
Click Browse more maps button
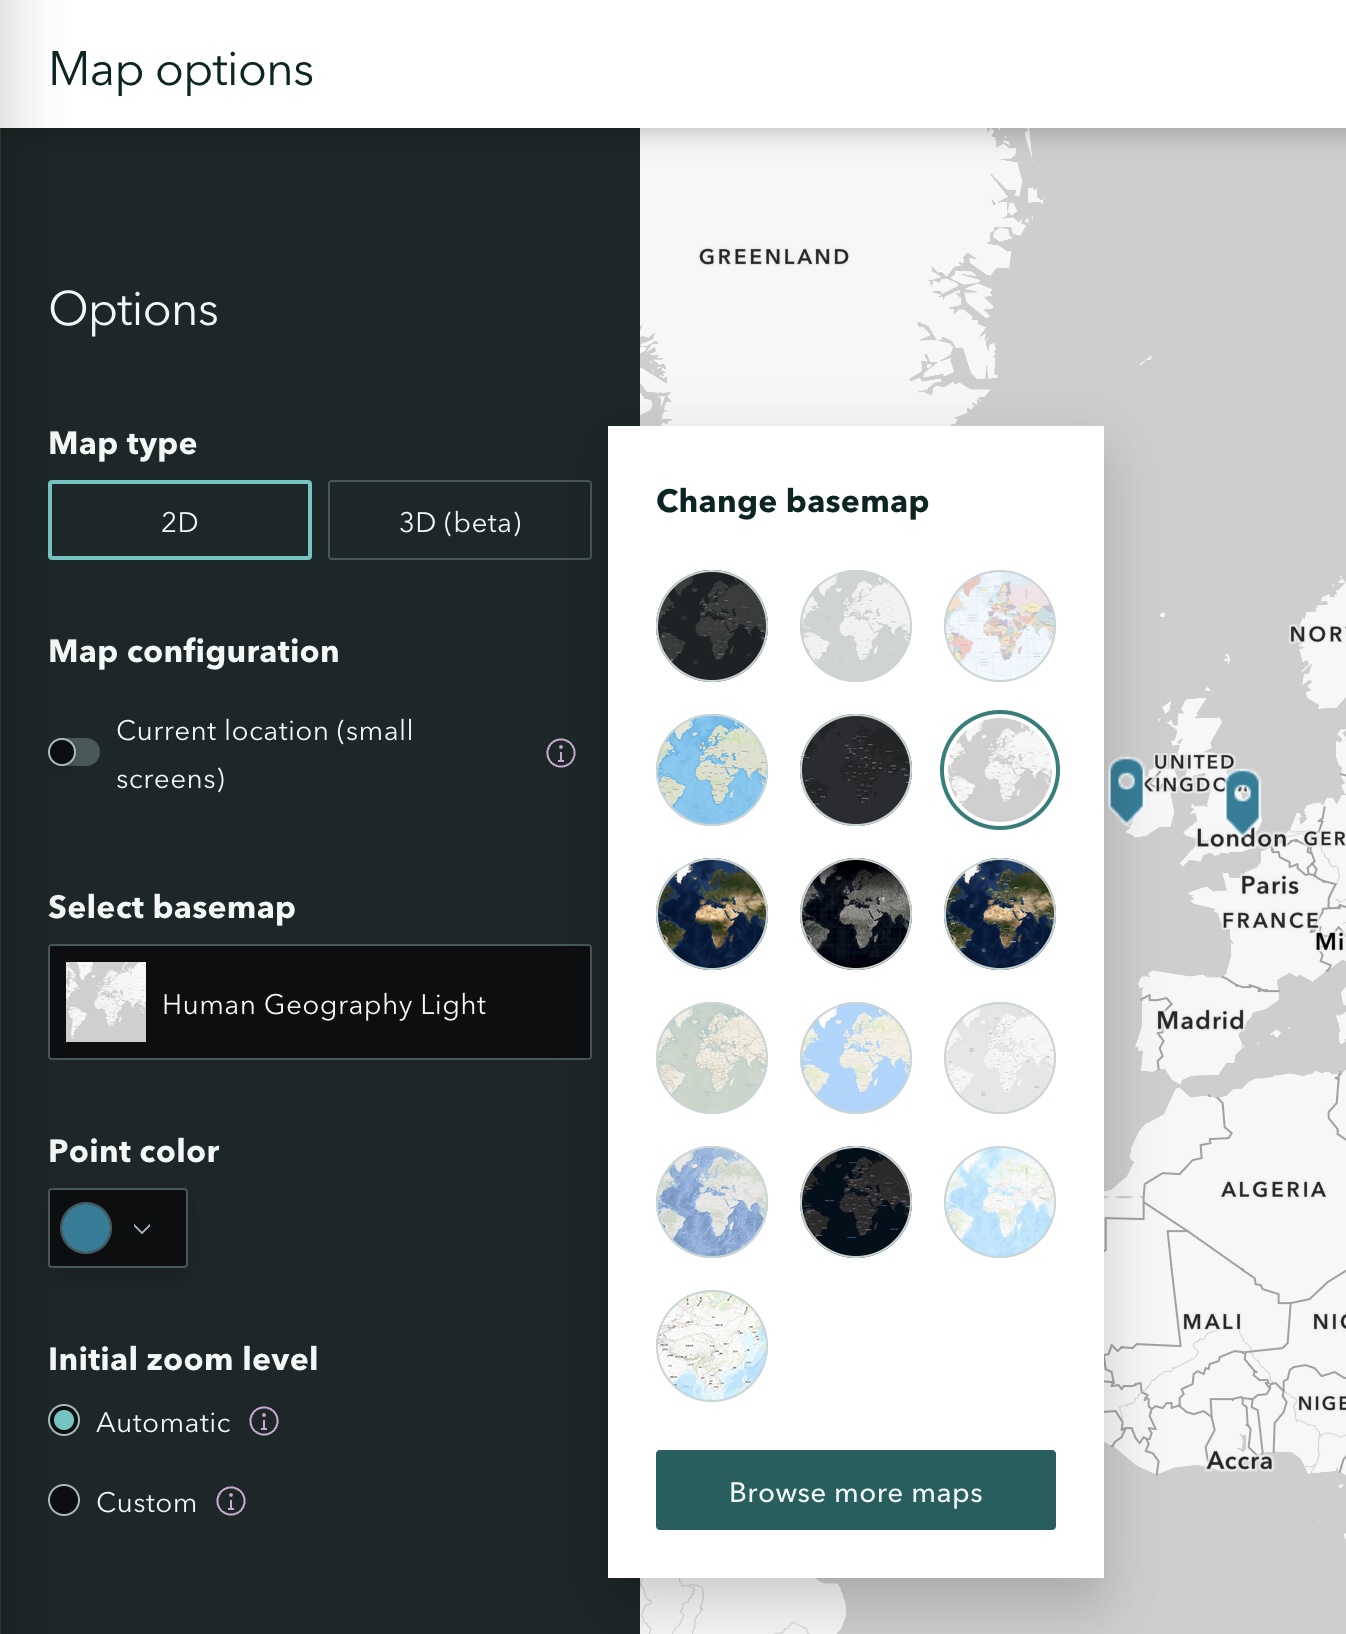855,1490
